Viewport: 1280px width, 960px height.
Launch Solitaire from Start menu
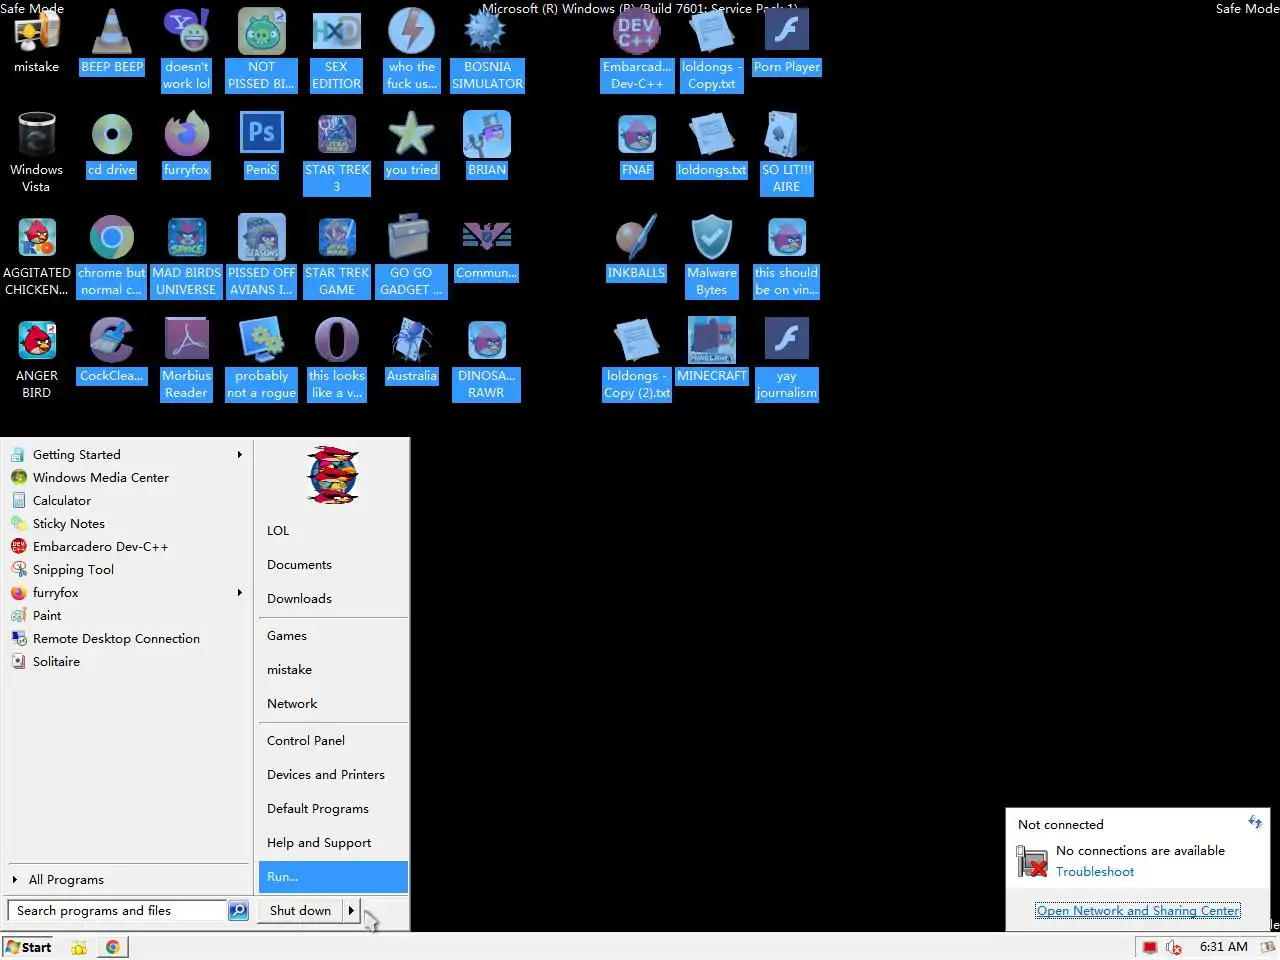(128, 662)
